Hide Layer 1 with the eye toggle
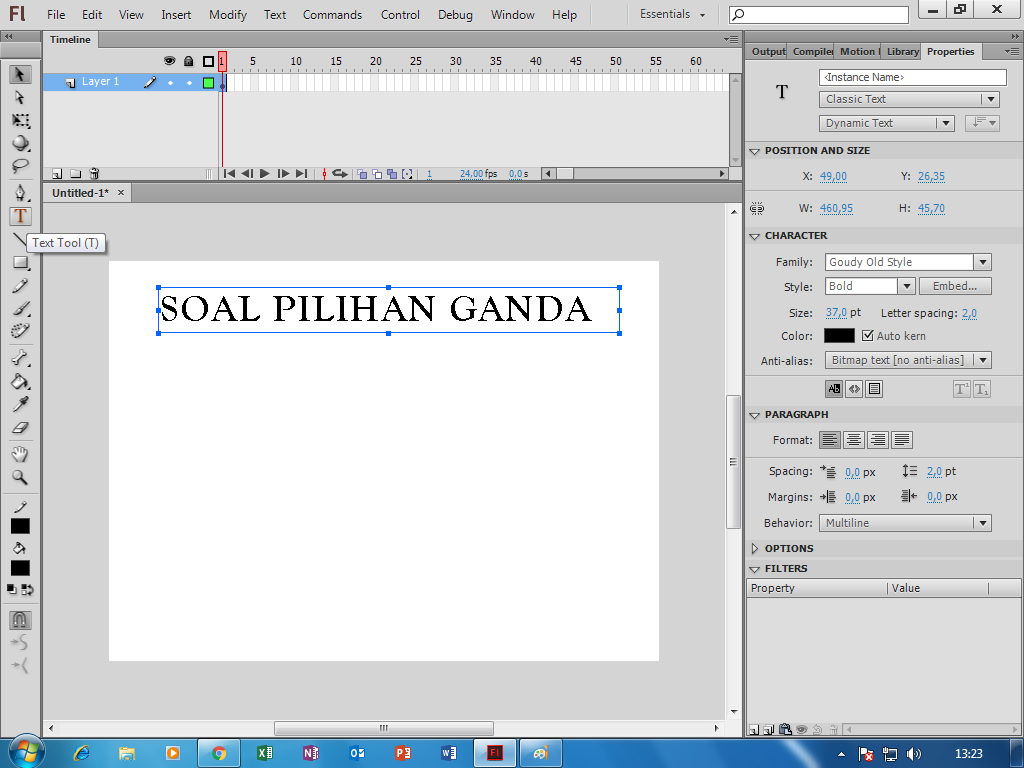The width and height of the screenshot is (1024, 768). click(x=169, y=81)
